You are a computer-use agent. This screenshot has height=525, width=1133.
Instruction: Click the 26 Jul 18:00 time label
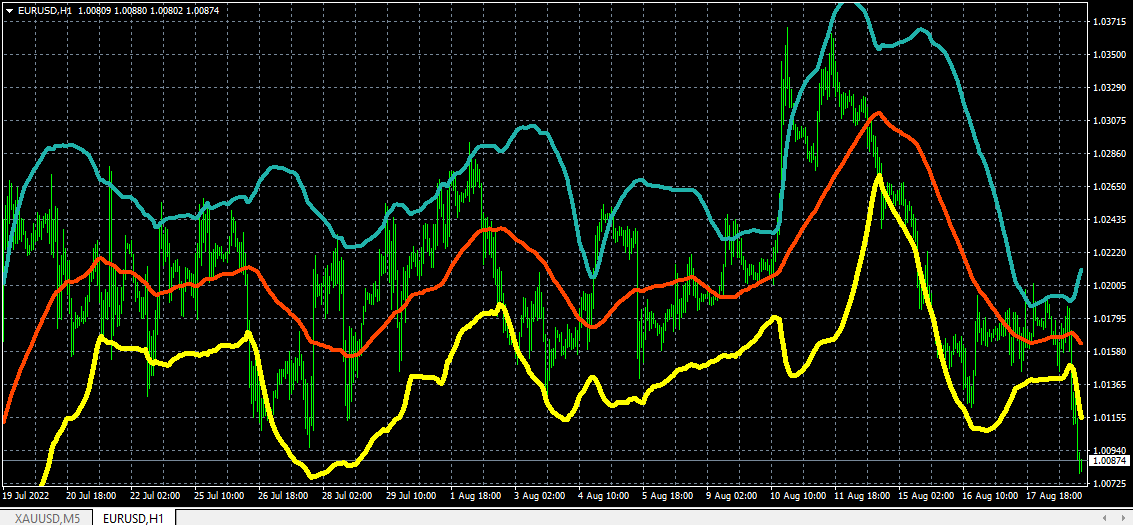point(283,496)
